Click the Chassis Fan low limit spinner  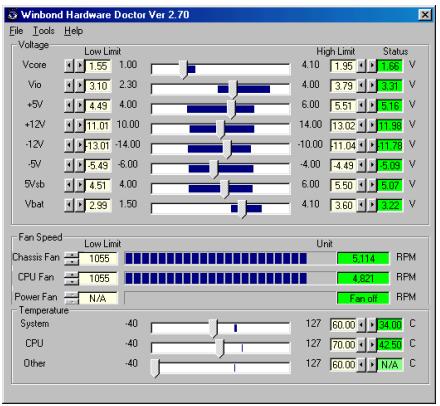coord(71,258)
